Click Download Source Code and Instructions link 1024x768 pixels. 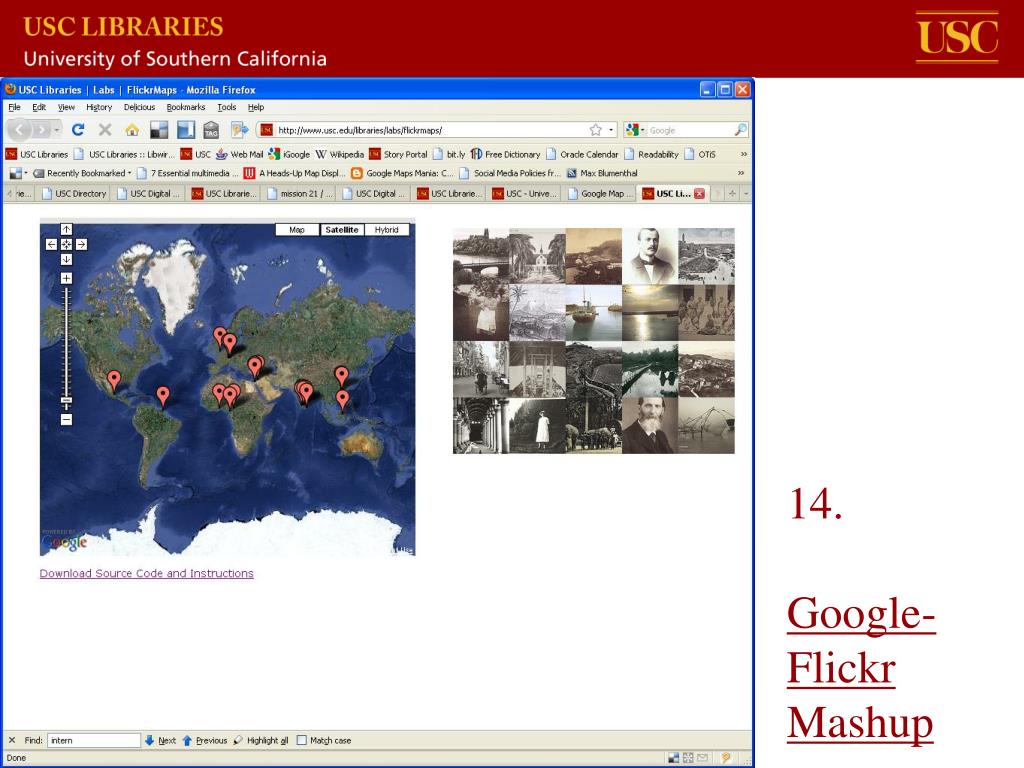146,573
